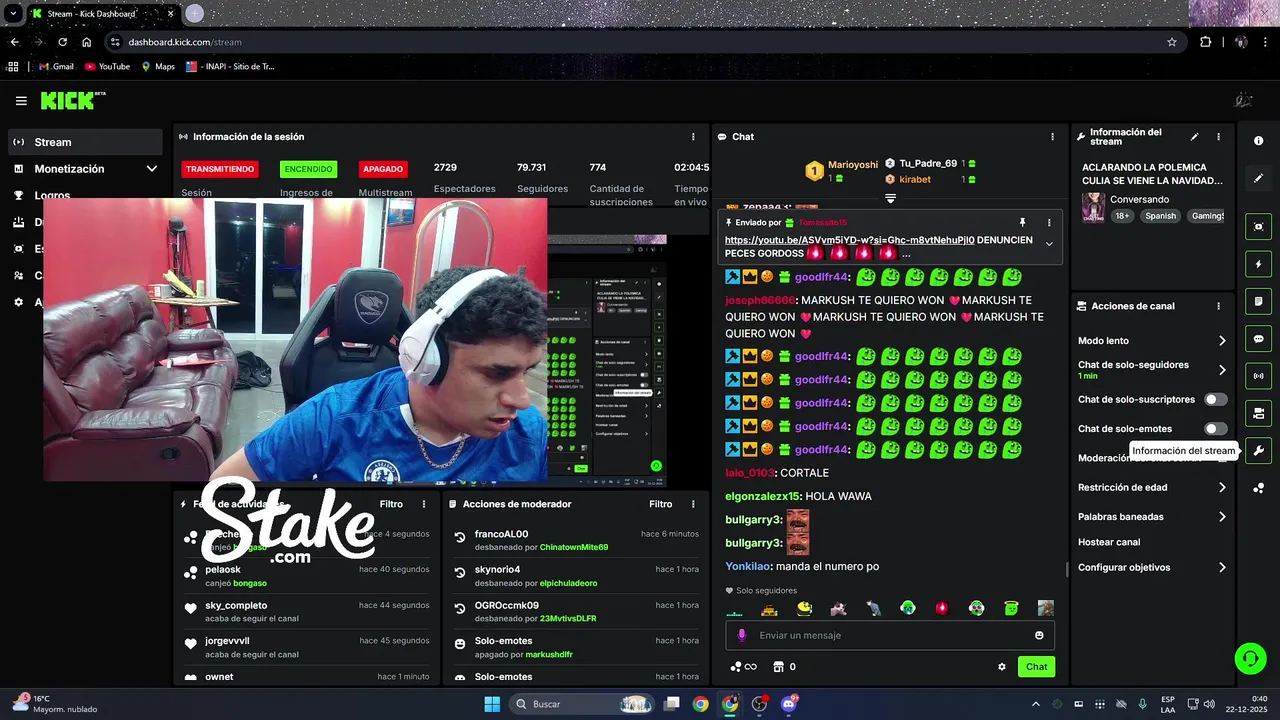Click the document icon in right sidebar

[x=1258, y=301]
